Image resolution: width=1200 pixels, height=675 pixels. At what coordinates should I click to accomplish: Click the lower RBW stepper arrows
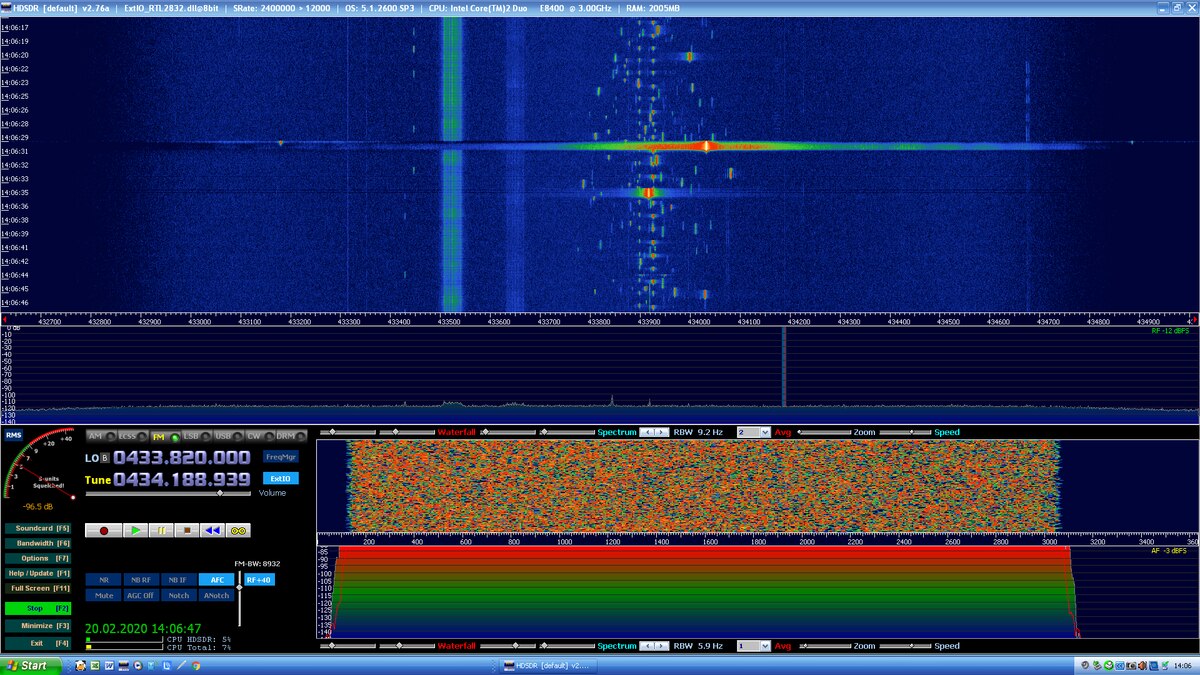654,646
